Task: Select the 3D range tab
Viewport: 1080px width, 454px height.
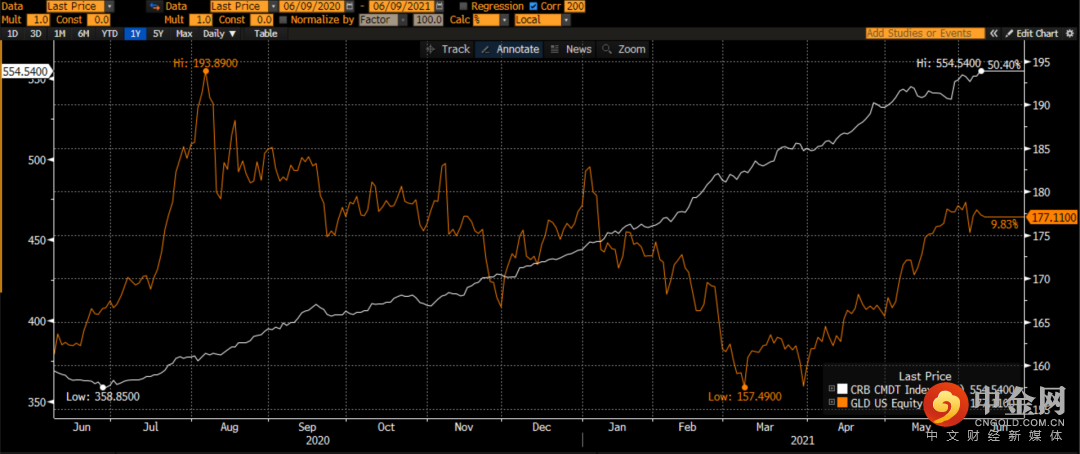Action: coord(36,33)
